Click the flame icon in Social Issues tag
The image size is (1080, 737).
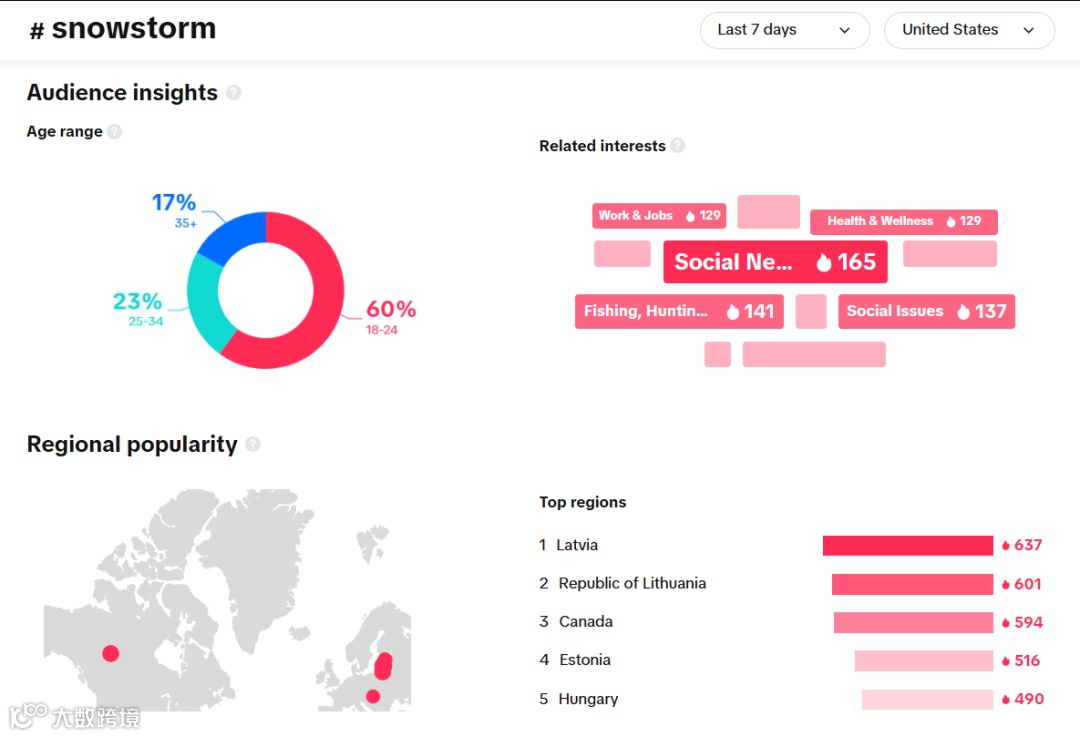pos(963,312)
